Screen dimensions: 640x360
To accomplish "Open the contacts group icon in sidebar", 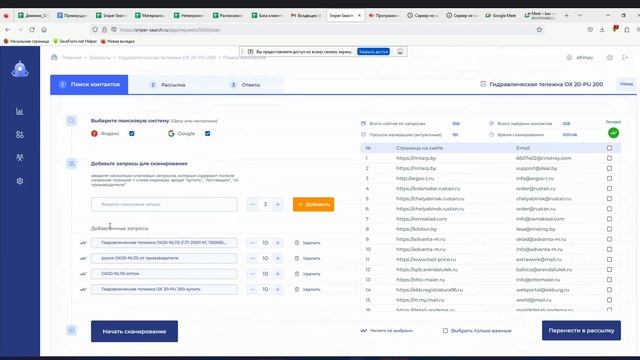I will coord(20,135).
